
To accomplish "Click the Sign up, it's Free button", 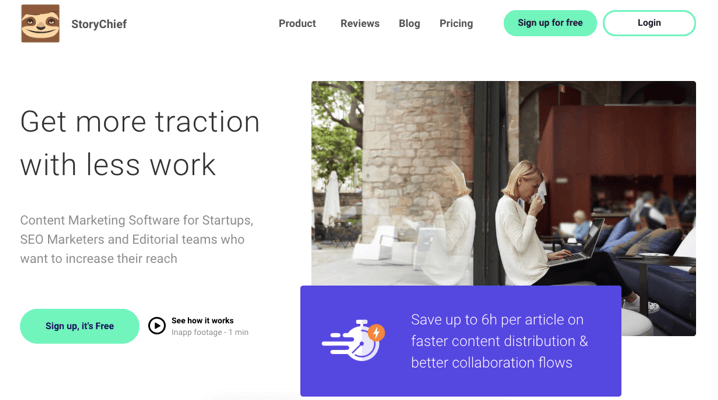I will tap(80, 326).
